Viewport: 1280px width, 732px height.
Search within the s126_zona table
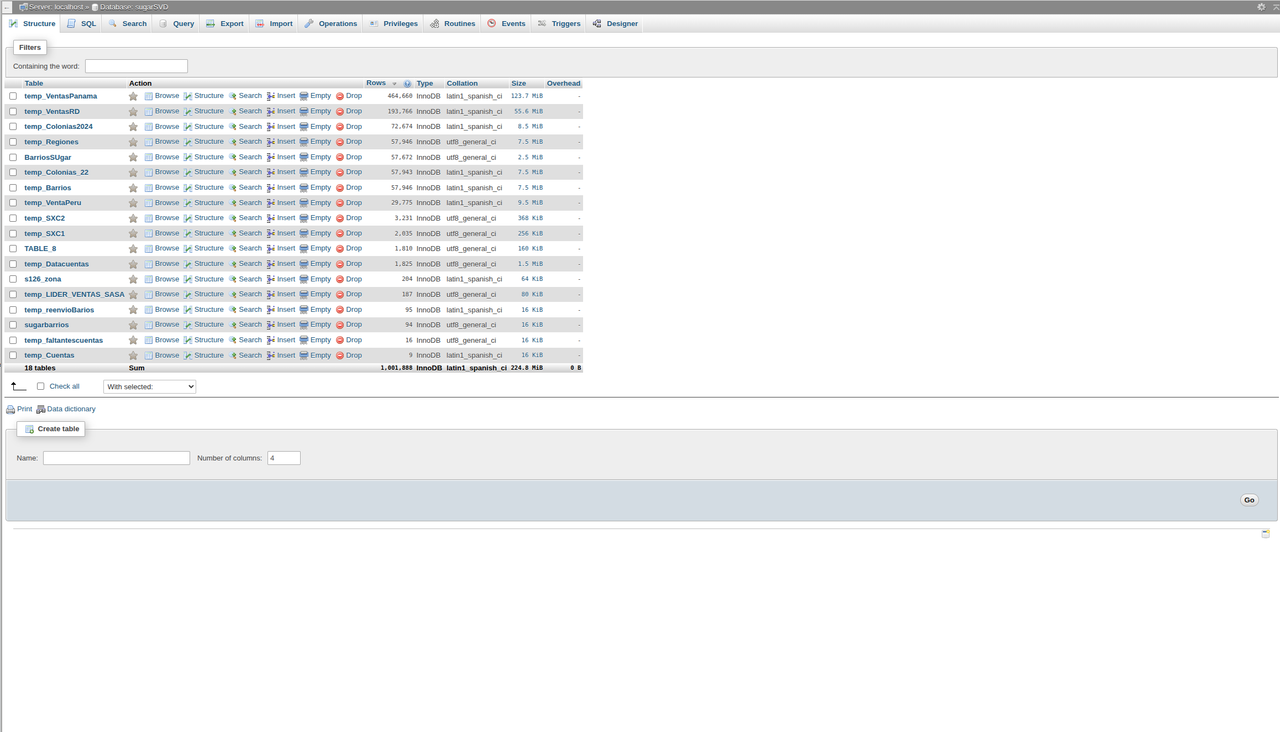pos(249,278)
